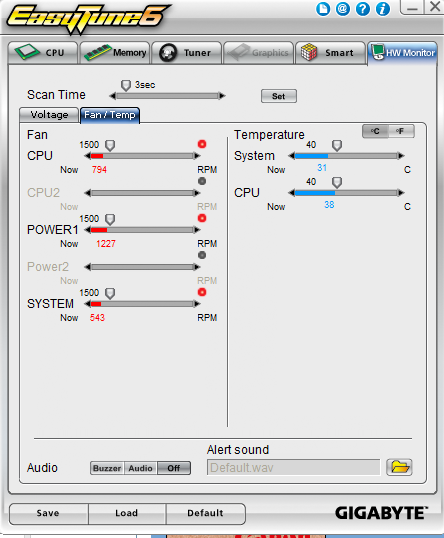Click CPU fan threshold slider thumb
The height and width of the screenshot is (538, 444).
pyautogui.click(x=110, y=145)
